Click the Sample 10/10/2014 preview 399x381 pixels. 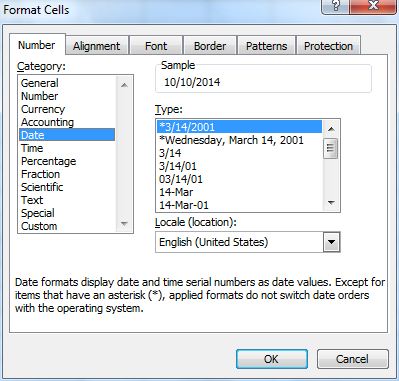click(192, 82)
